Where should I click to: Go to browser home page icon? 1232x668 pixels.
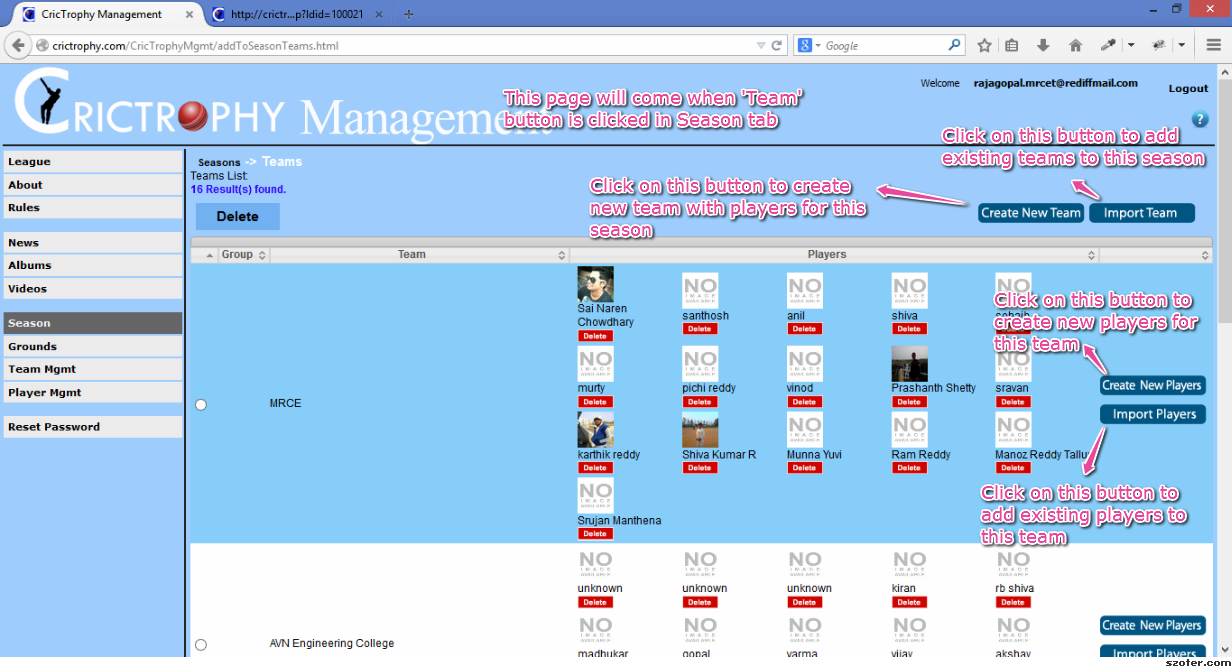[1075, 46]
